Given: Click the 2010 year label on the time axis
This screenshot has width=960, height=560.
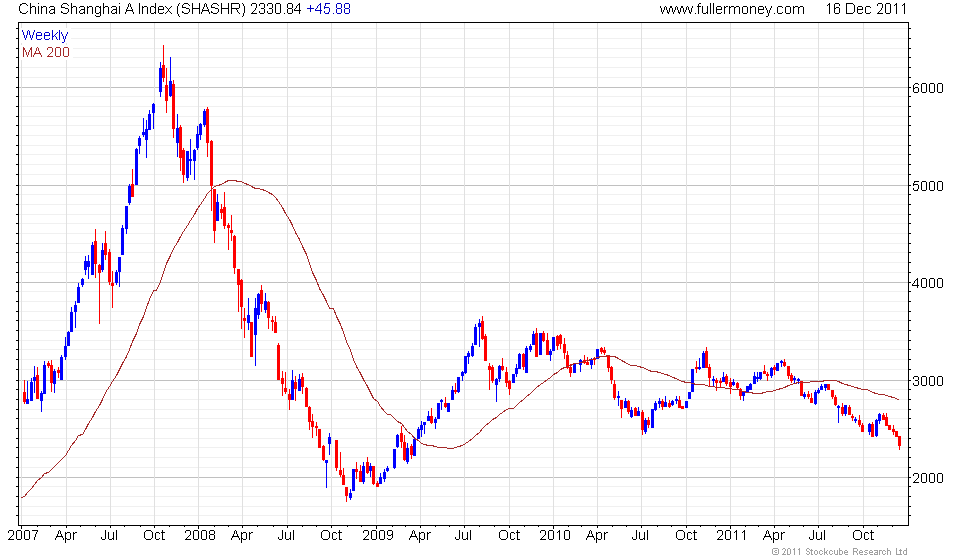Looking at the screenshot, I should click(x=555, y=536).
